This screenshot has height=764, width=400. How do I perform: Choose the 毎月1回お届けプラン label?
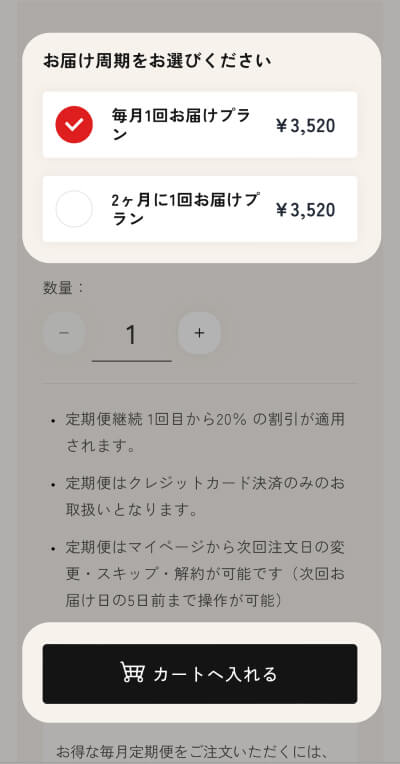[181, 125]
